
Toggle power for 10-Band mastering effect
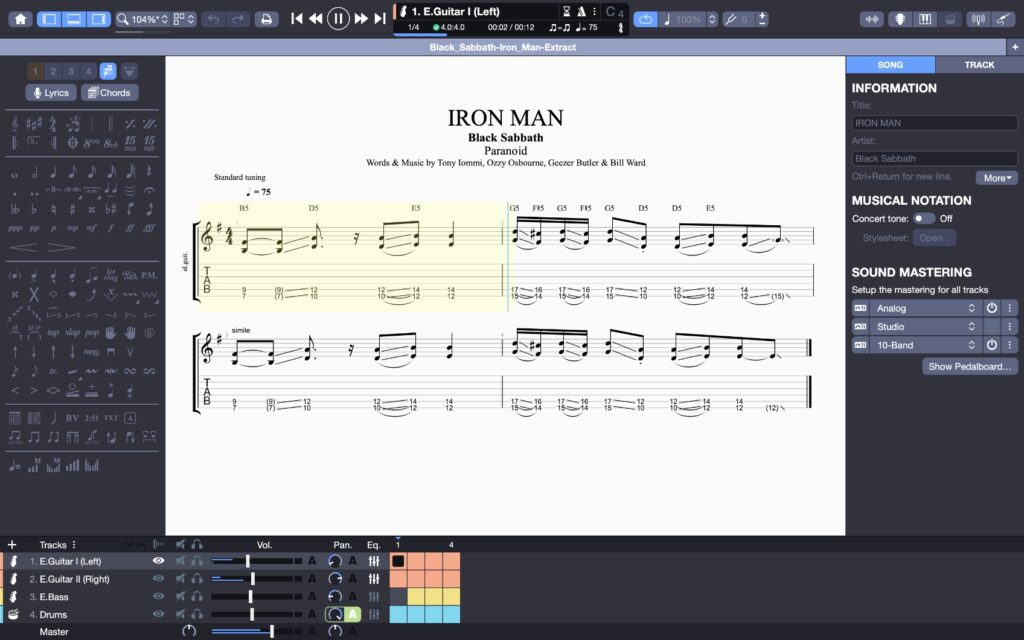[991, 345]
